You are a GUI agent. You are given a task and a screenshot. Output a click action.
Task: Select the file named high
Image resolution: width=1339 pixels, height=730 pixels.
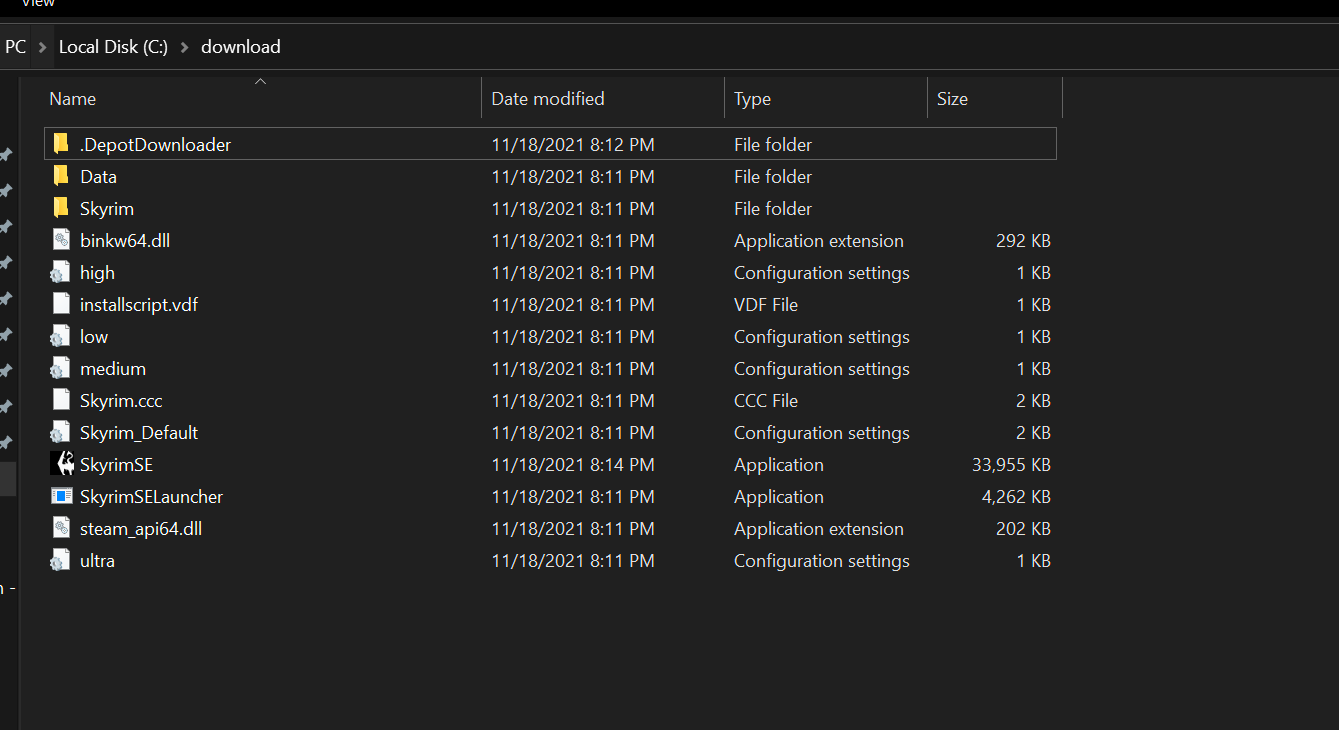[x=97, y=273]
